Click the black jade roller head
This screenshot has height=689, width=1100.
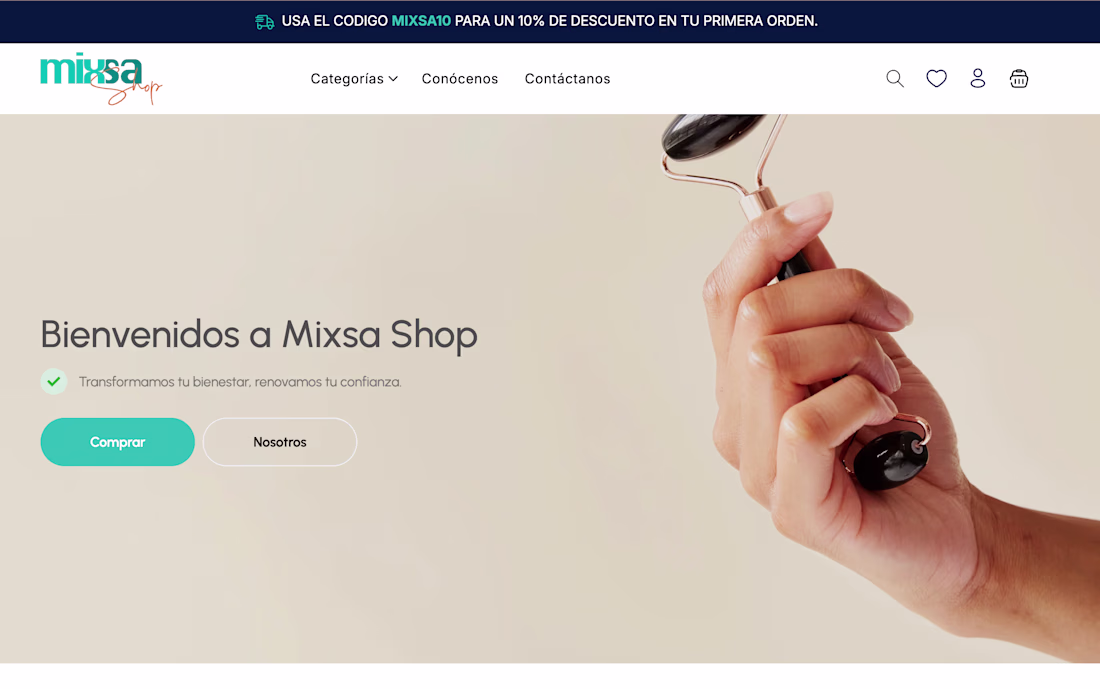(710, 133)
